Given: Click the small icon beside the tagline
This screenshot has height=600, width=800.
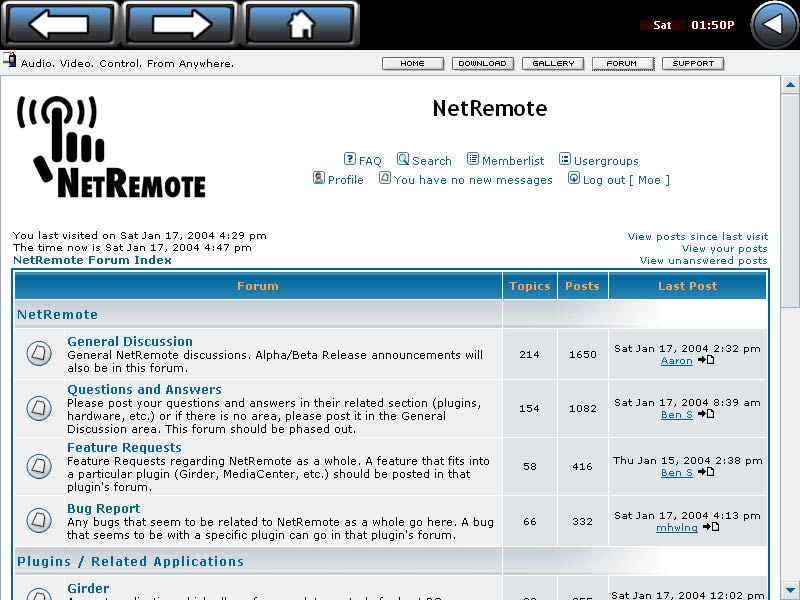Looking at the screenshot, I should (x=9, y=60).
